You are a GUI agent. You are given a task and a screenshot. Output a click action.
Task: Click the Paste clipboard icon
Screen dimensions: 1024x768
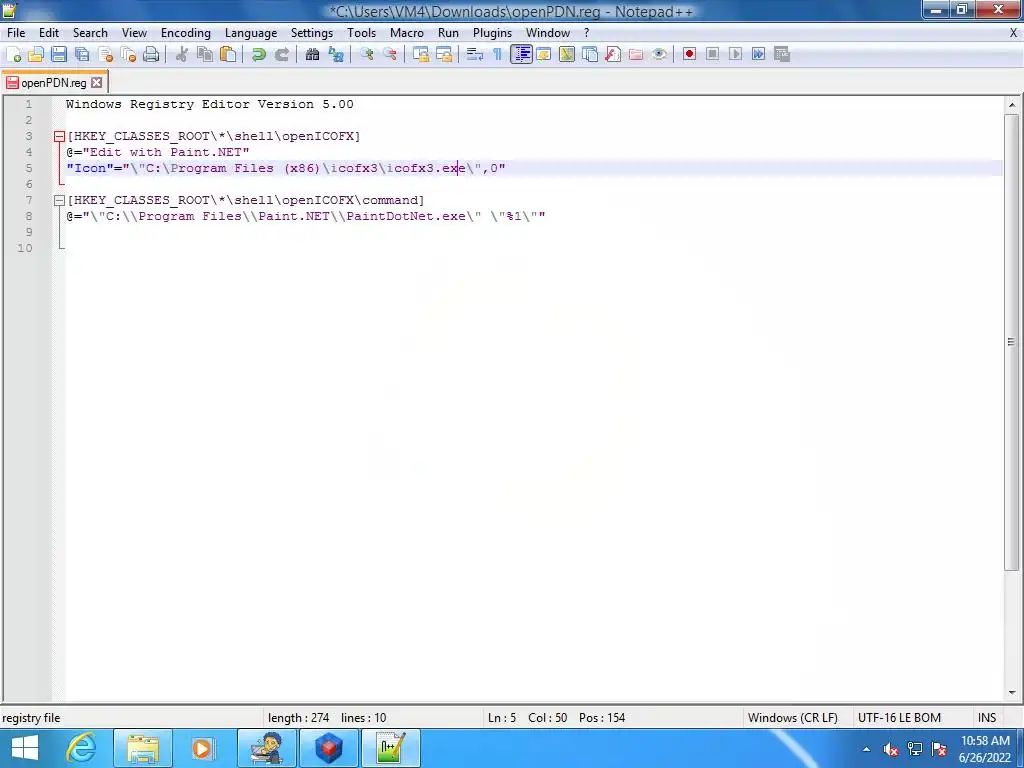click(x=228, y=54)
